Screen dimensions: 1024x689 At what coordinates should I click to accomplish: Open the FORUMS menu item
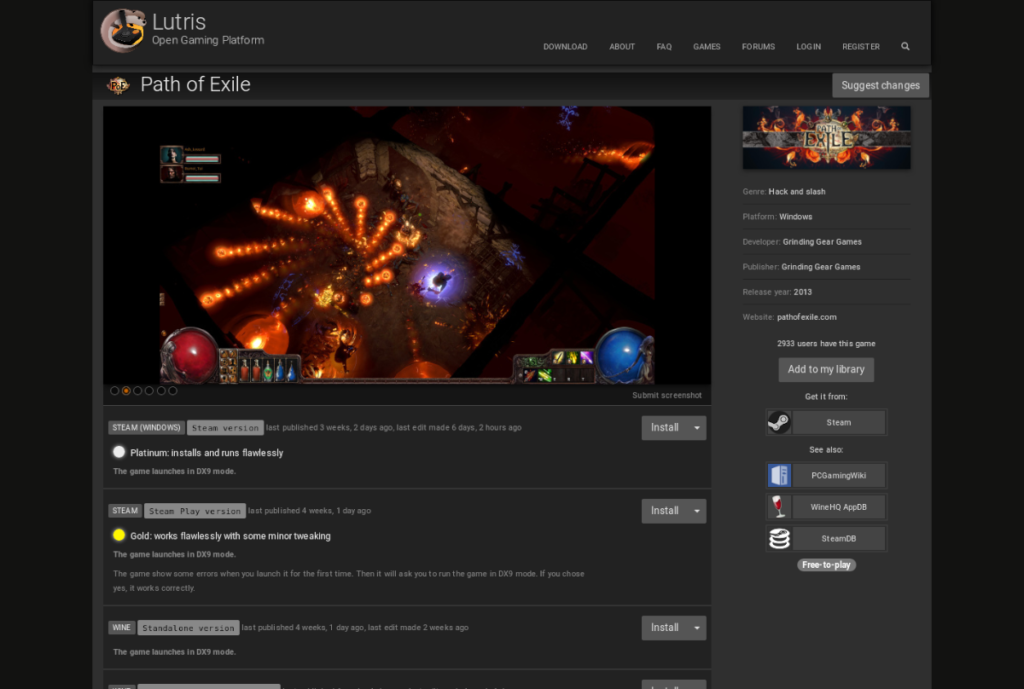[x=758, y=46]
